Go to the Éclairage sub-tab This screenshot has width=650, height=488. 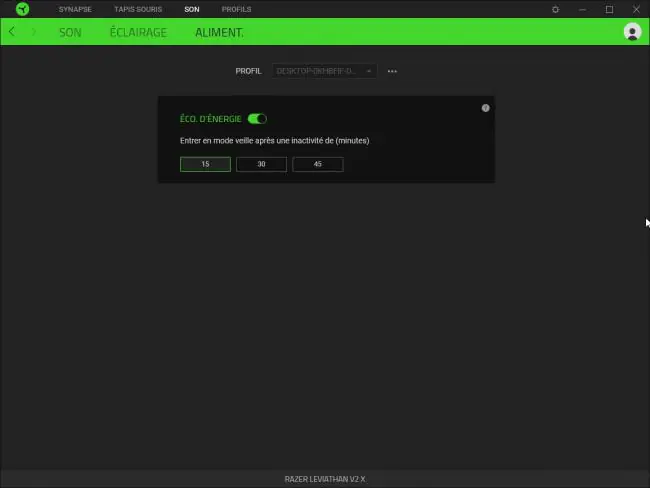(x=138, y=32)
